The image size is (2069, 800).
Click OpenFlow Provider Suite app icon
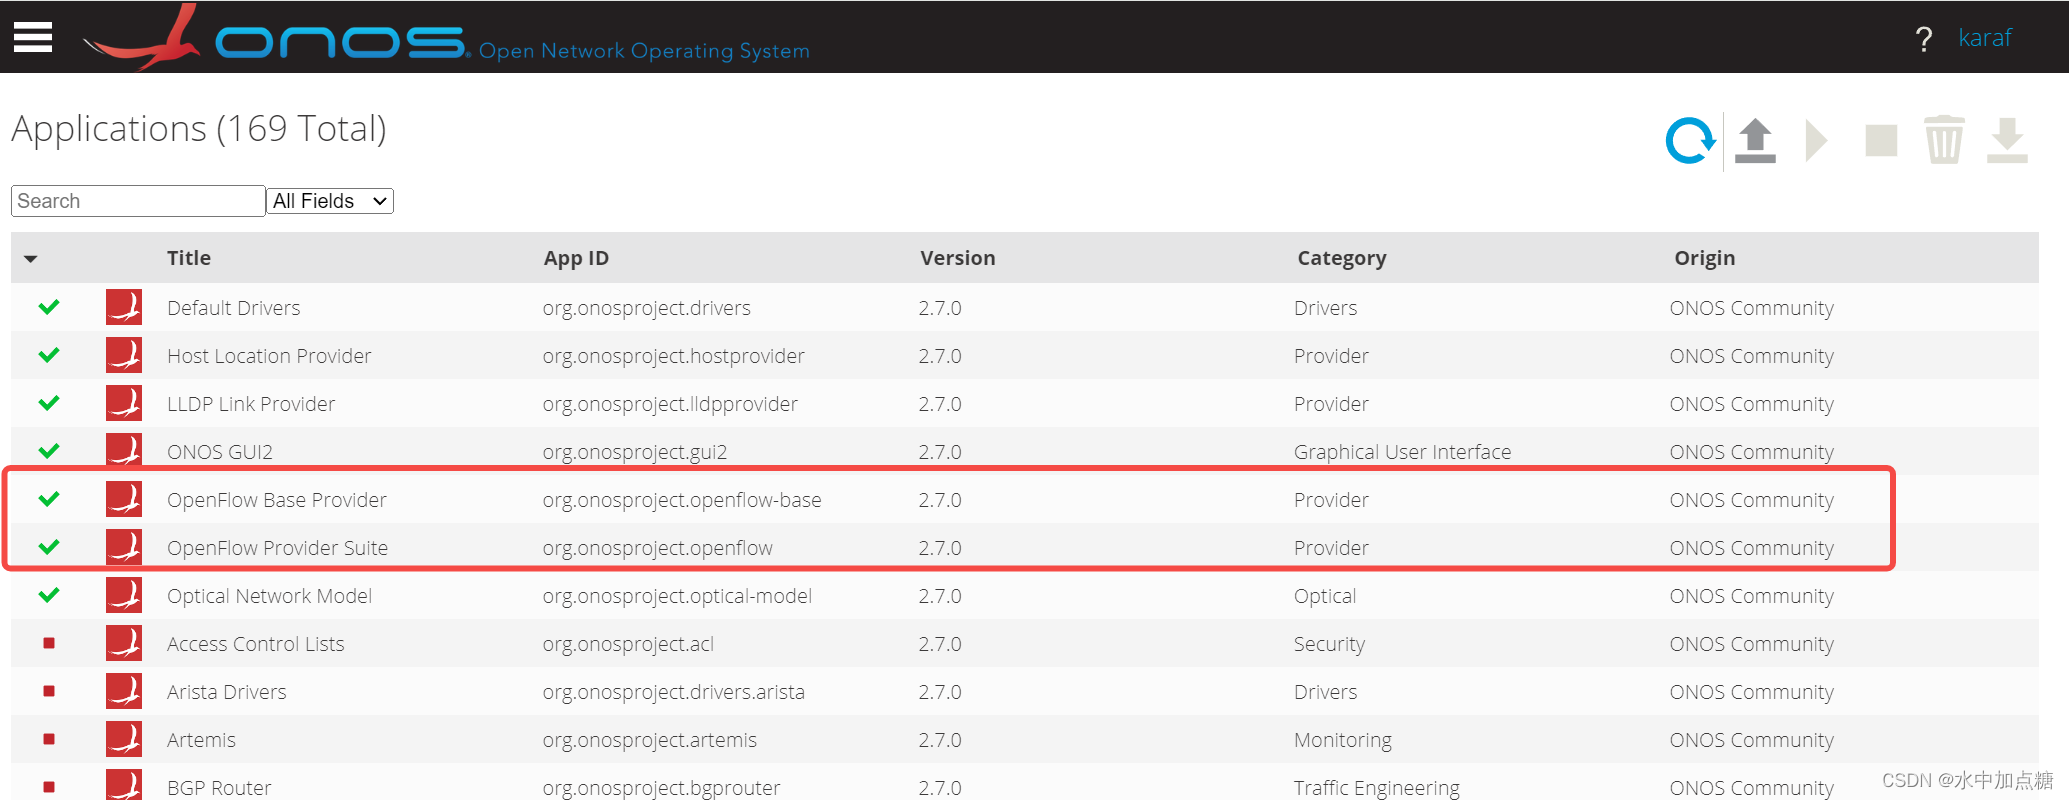(x=124, y=547)
